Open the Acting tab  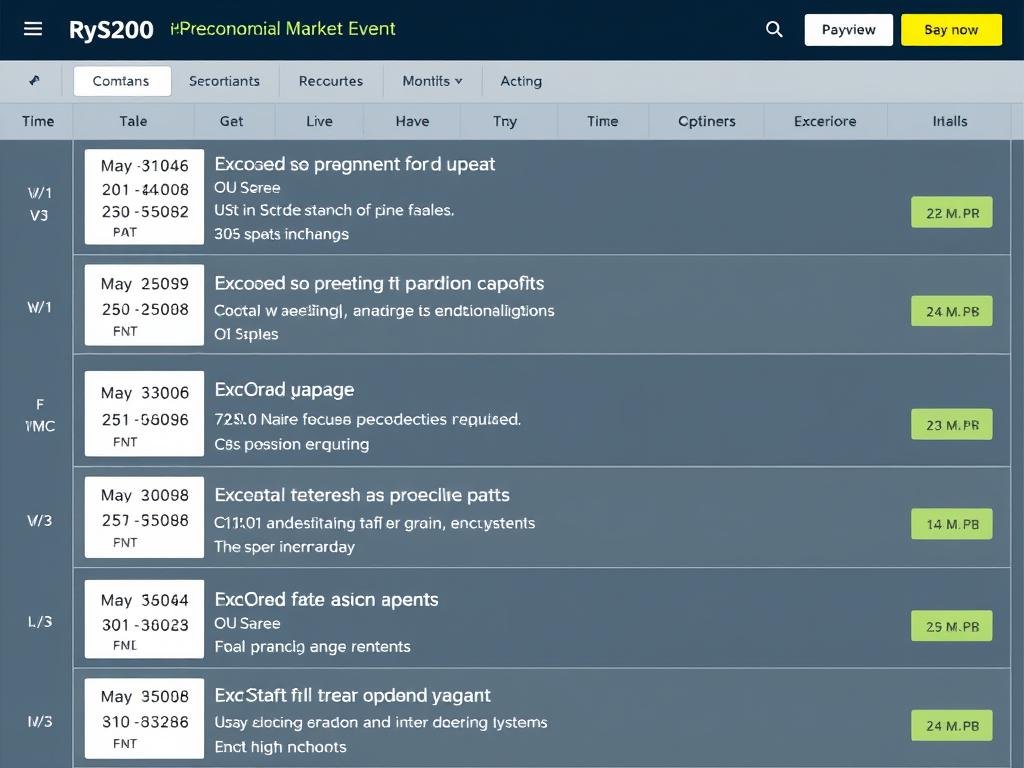[521, 81]
